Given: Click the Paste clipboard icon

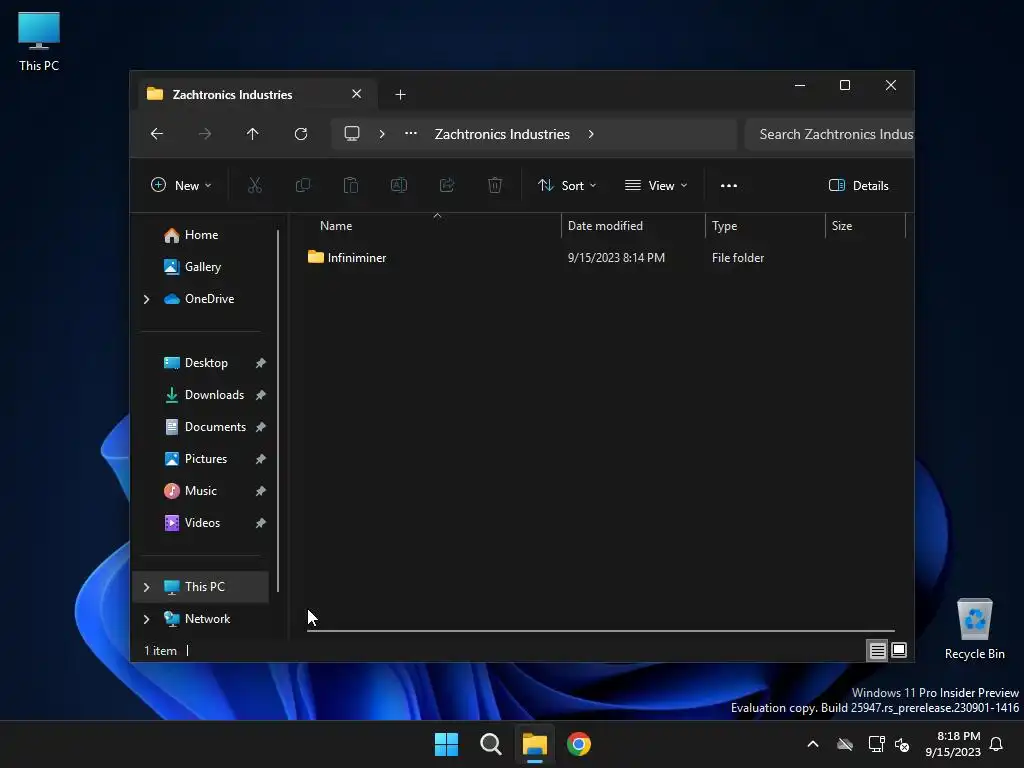Looking at the screenshot, I should point(351,185).
